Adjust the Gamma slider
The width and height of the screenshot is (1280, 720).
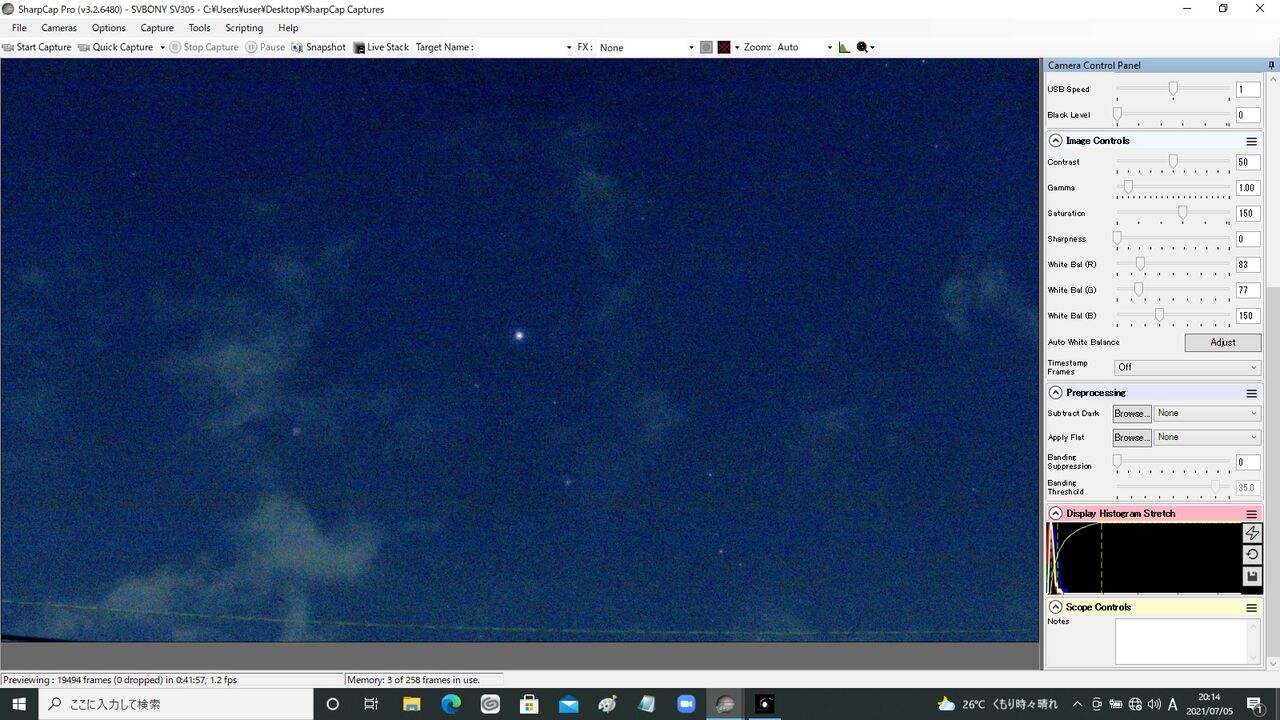(x=1173, y=187)
